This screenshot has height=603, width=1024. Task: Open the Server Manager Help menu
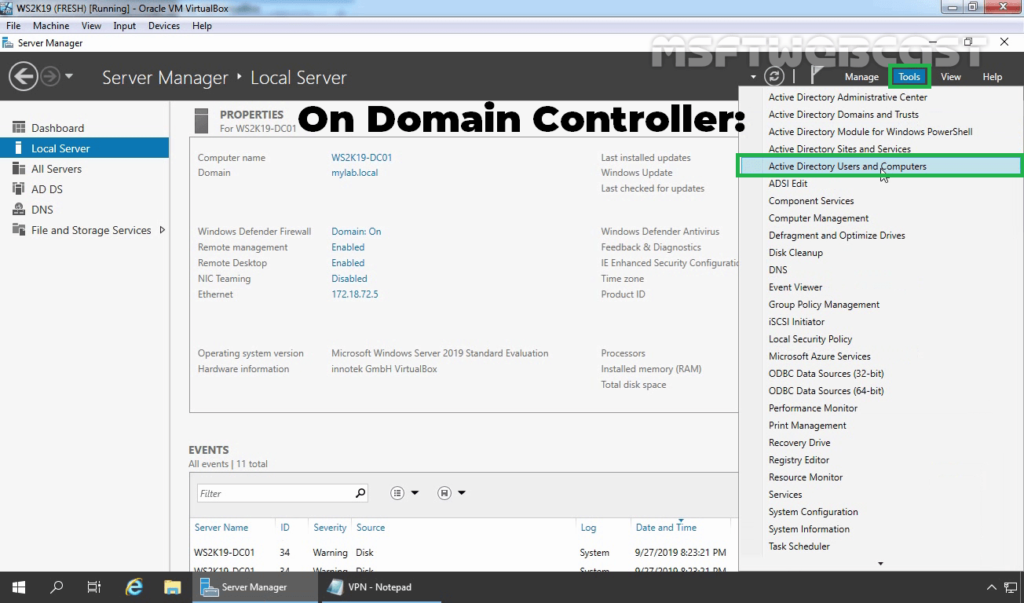click(992, 77)
